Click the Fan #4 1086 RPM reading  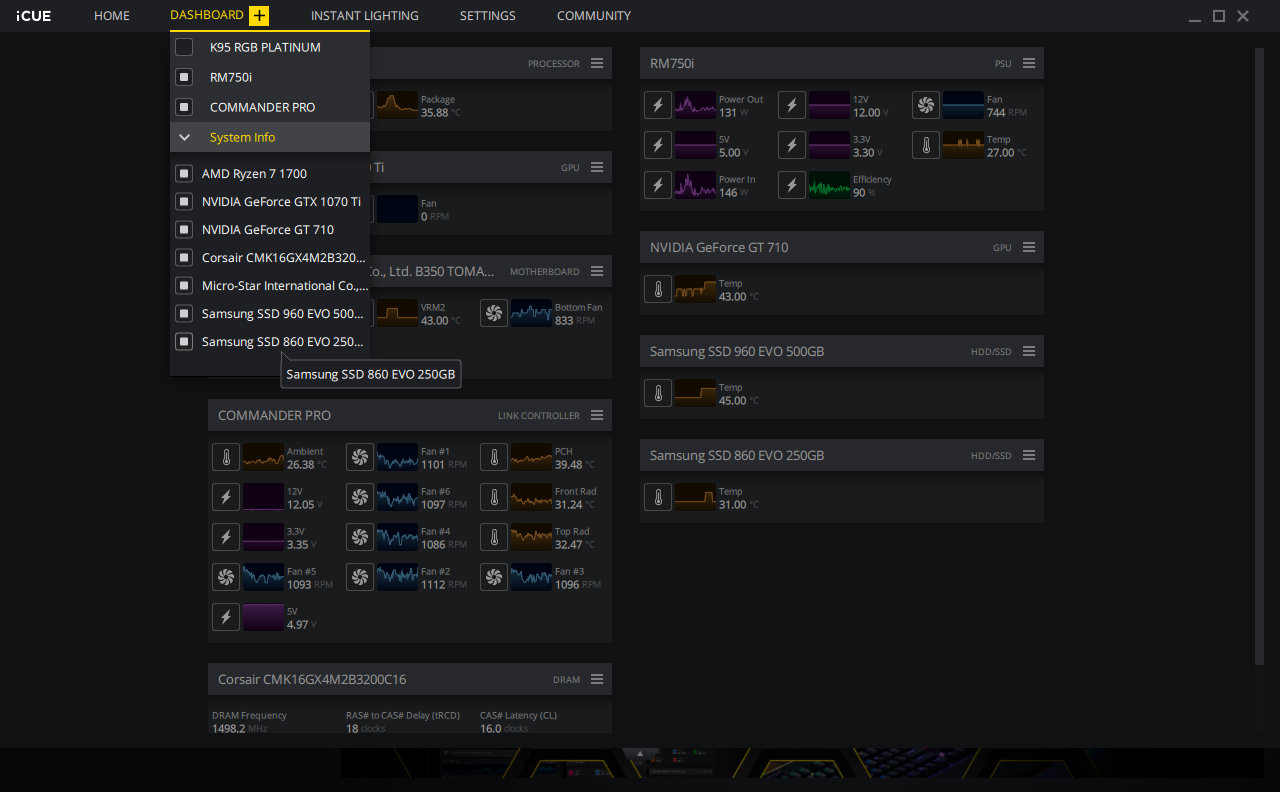pyautogui.click(x=444, y=544)
